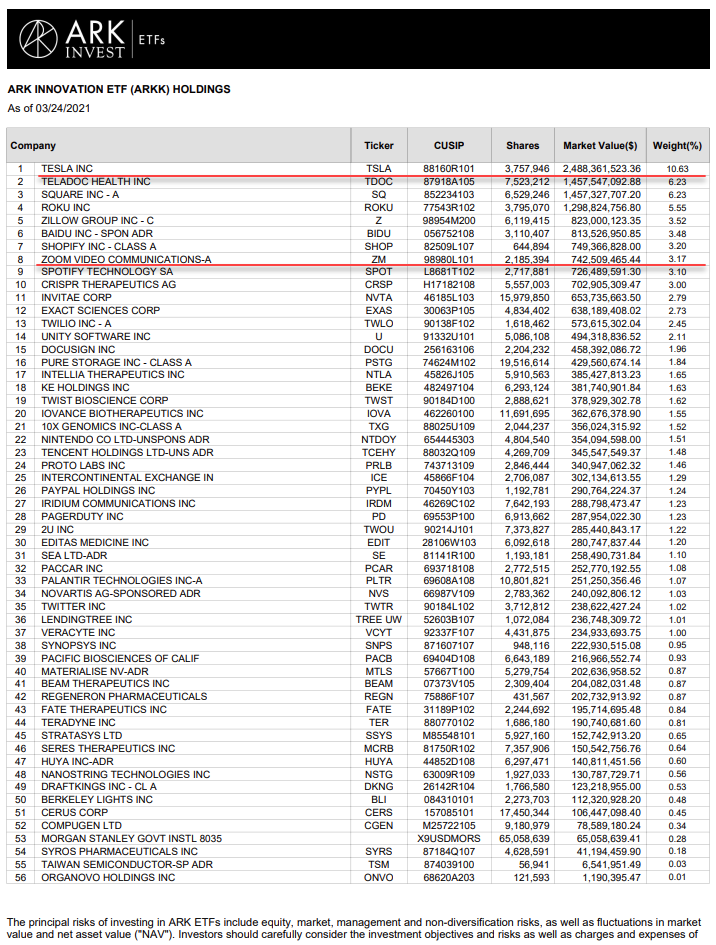Click the Weight(%) column header
Screen dimensions: 716x945
[677, 145]
